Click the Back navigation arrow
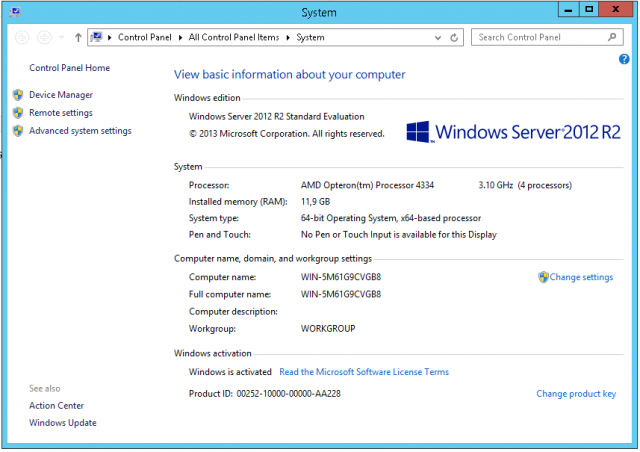The width and height of the screenshot is (640, 452). click(22, 38)
